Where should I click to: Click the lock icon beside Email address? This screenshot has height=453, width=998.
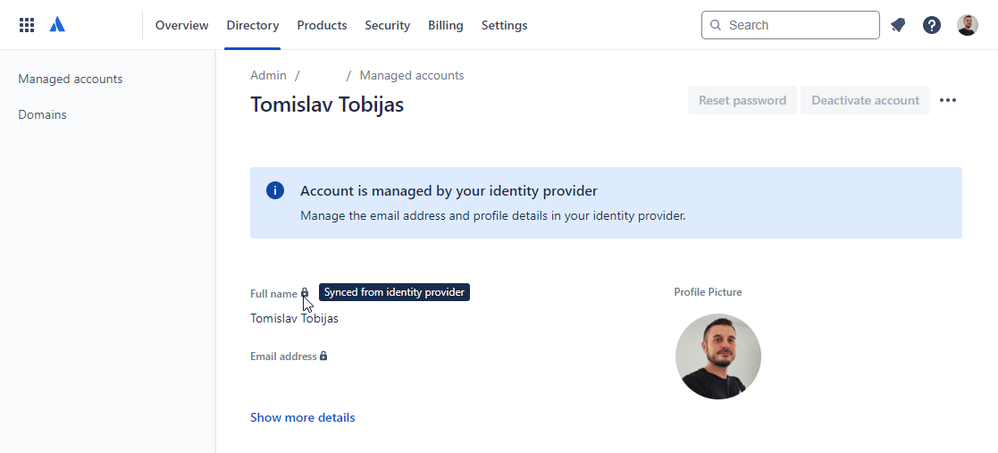click(323, 356)
